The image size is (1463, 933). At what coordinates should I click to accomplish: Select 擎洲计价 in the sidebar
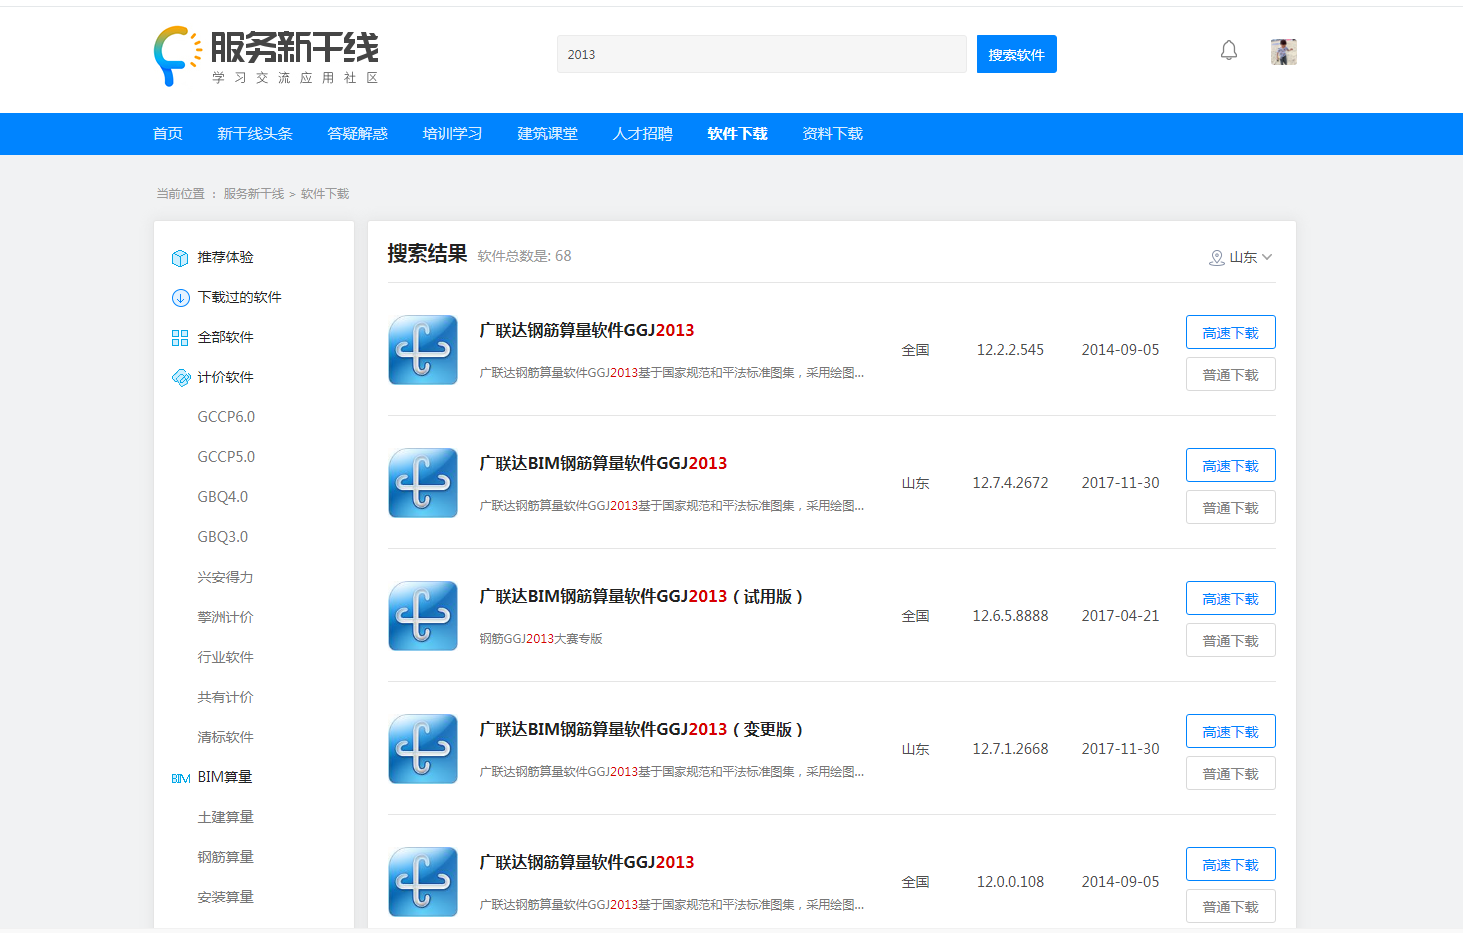coord(226,617)
